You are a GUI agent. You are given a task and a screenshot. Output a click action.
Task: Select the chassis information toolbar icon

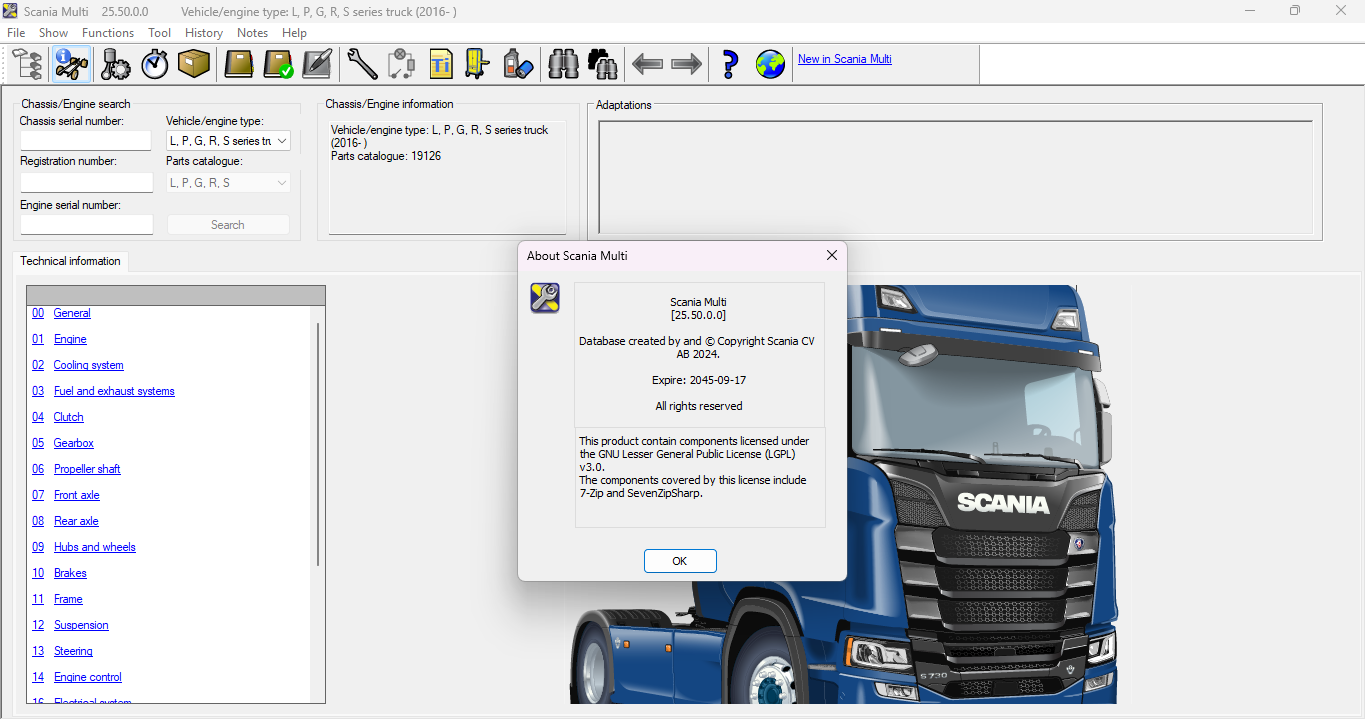coord(72,65)
